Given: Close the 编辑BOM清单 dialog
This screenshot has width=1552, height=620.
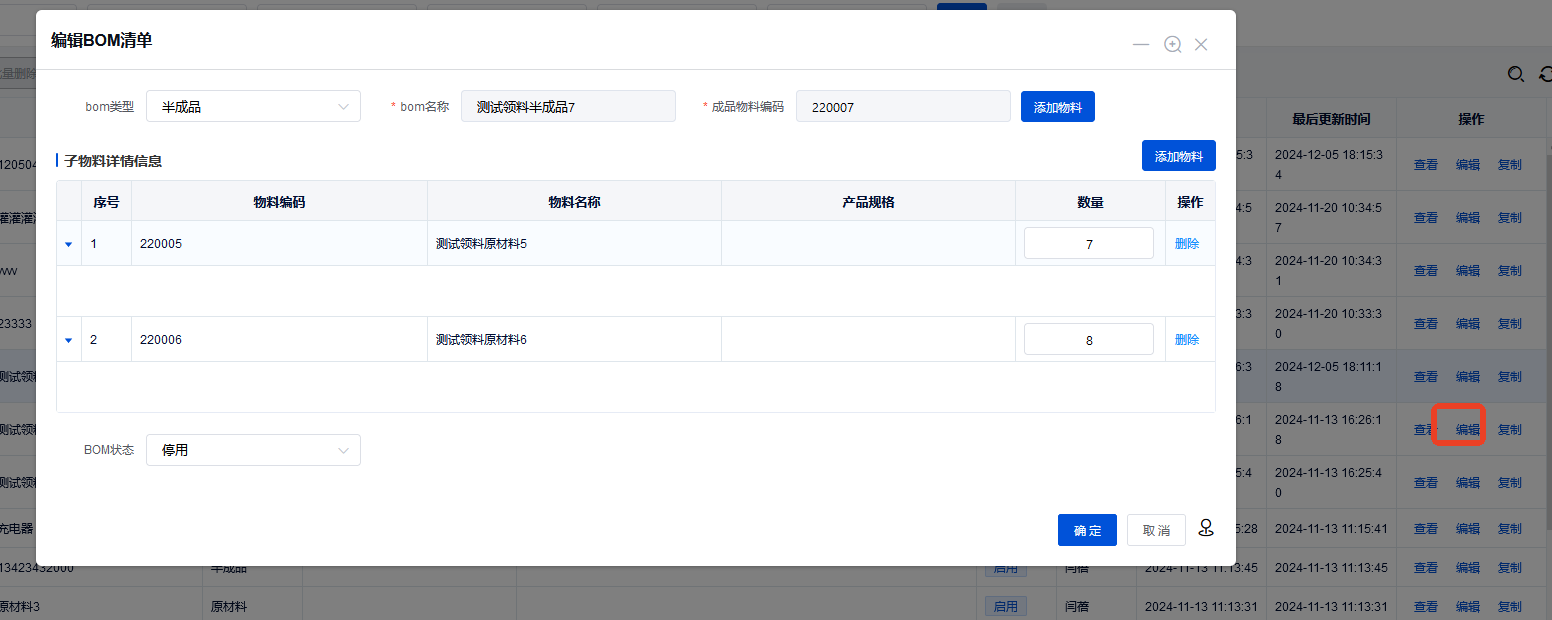Looking at the screenshot, I should click(x=1201, y=44).
